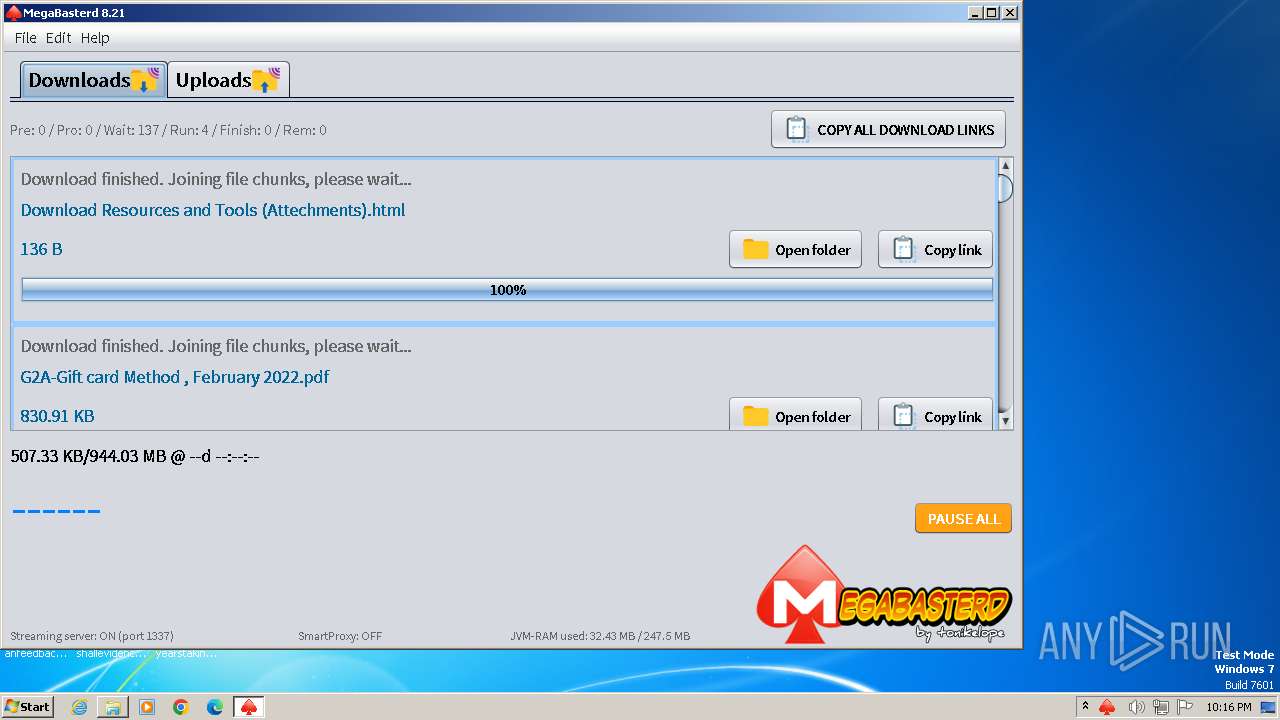The width and height of the screenshot is (1280, 720).
Task: Click the Pre/Pro/Wait/Run status counter text
Action: [168, 130]
